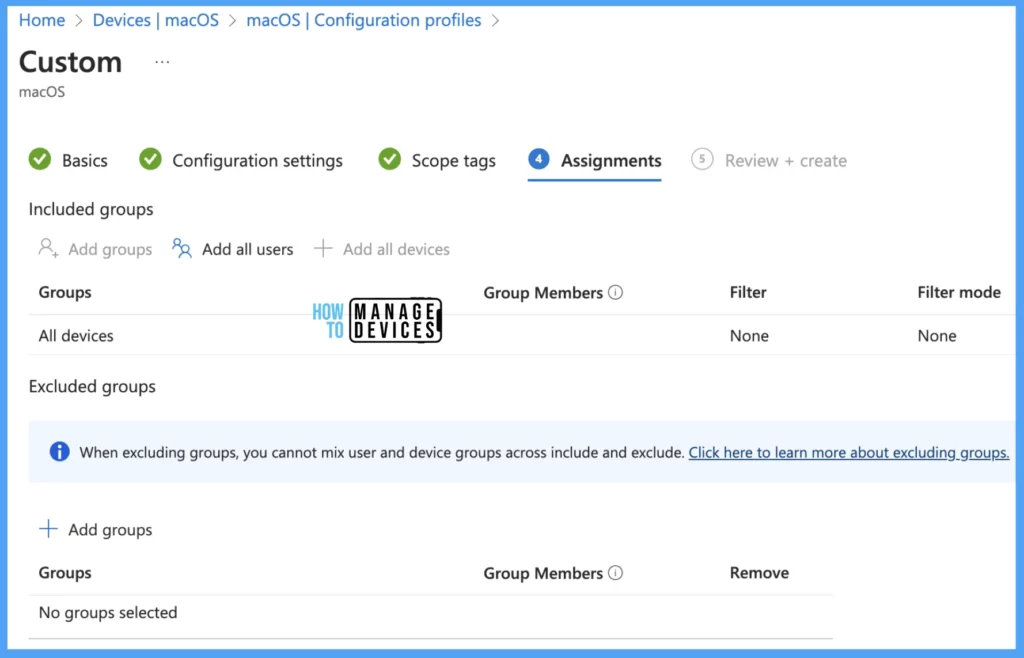Click the step 4 circle icon
This screenshot has height=658, width=1024.
pos(539,159)
